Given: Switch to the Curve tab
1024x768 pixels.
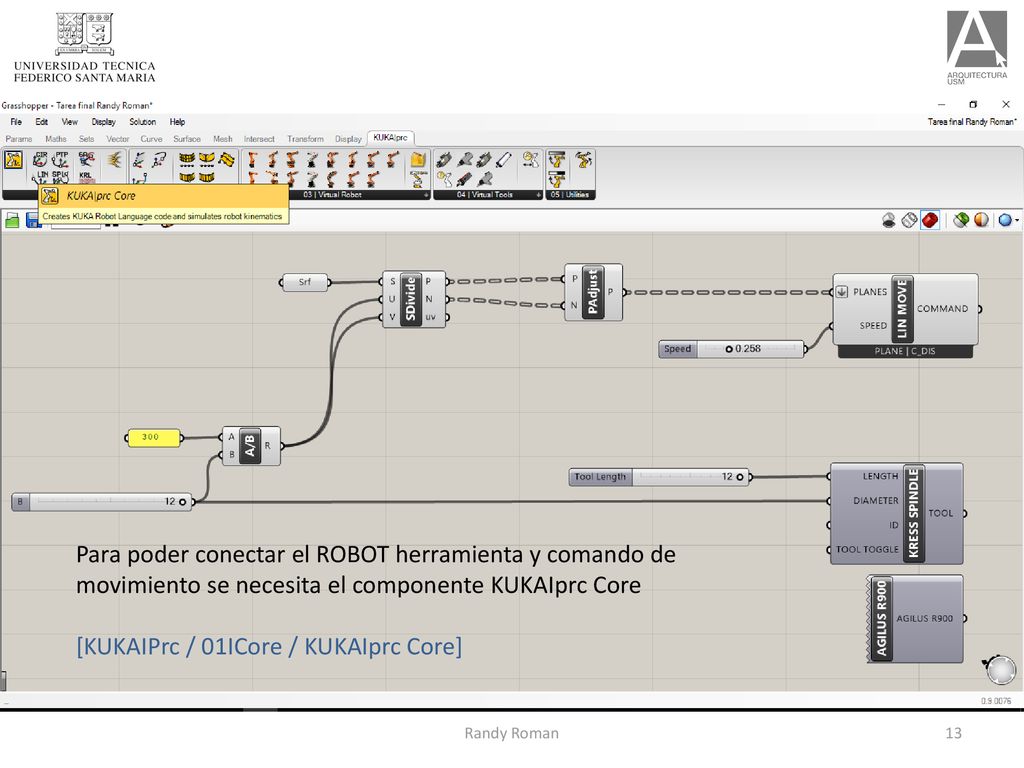Looking at the screenshot, I should pos(152,139).
